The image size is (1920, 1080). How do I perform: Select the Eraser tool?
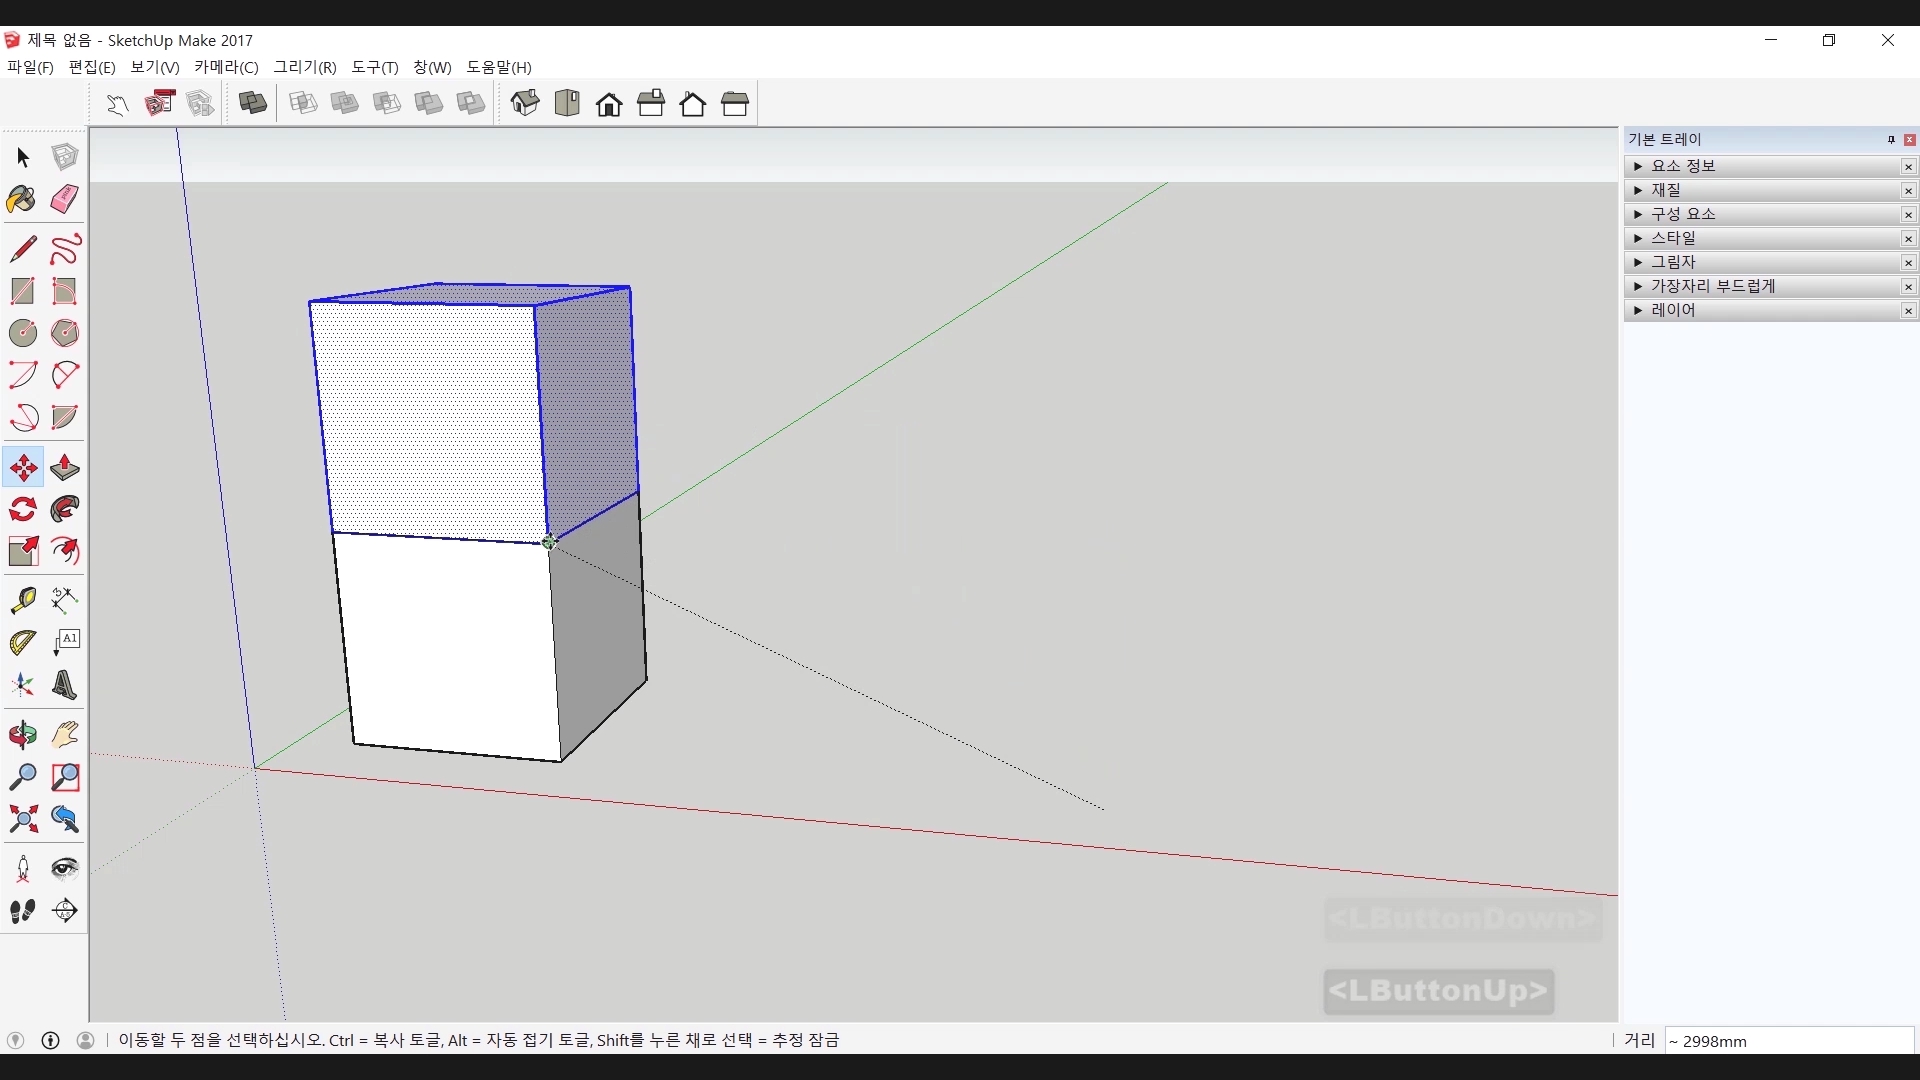point(65,199)
